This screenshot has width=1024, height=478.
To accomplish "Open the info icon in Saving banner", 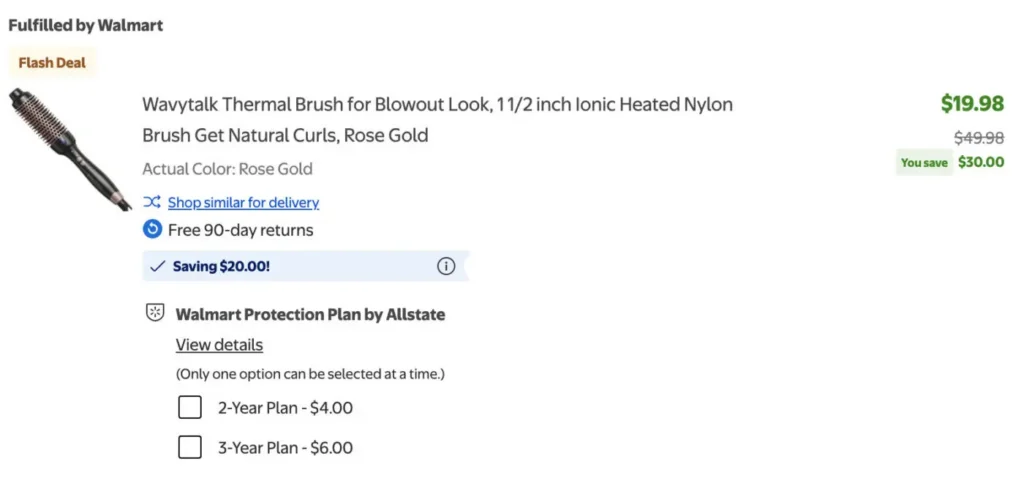I will pos(446,266).
